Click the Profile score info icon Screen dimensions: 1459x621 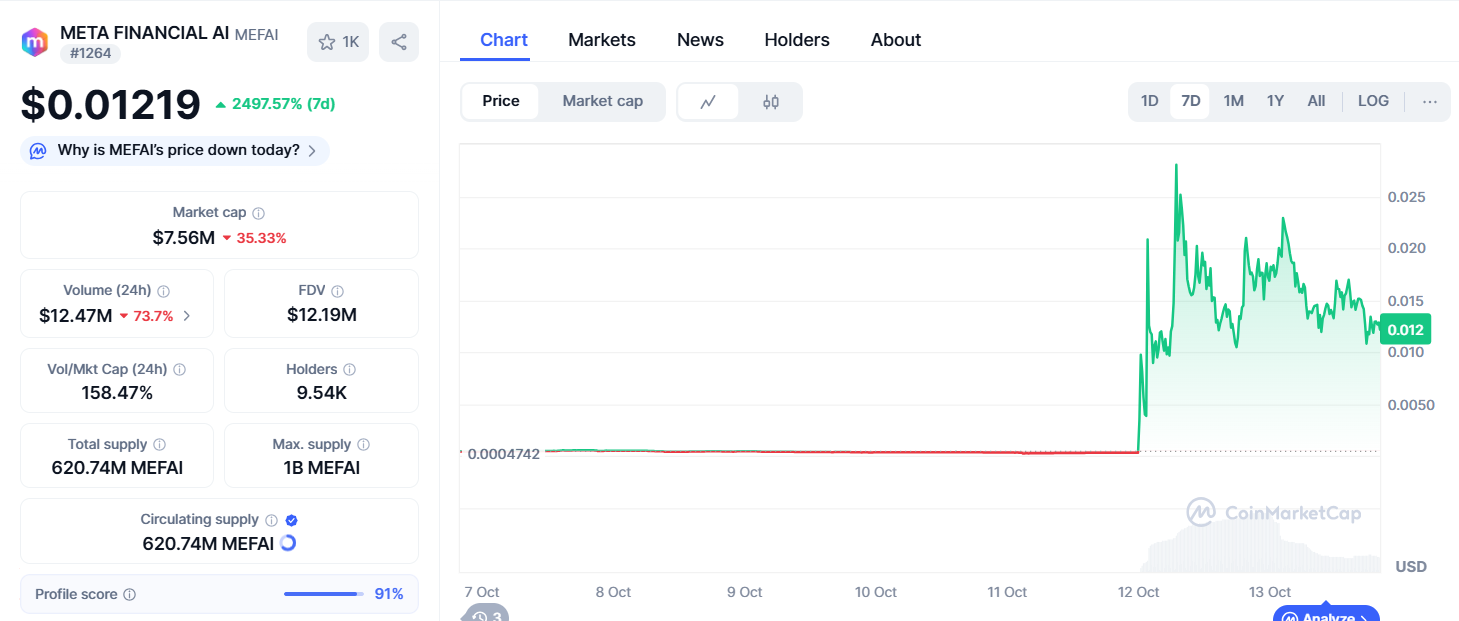pos(129,595)
